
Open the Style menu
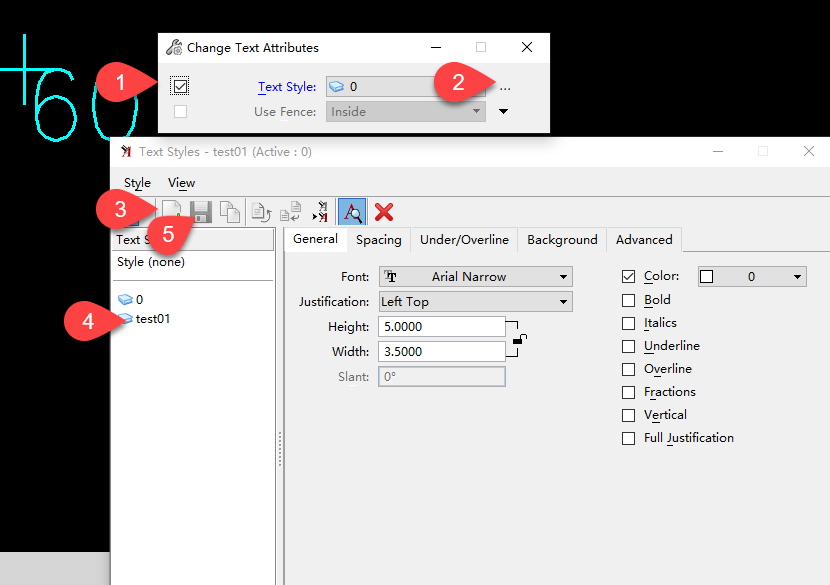pyautogui.click(x=137, y=183)
